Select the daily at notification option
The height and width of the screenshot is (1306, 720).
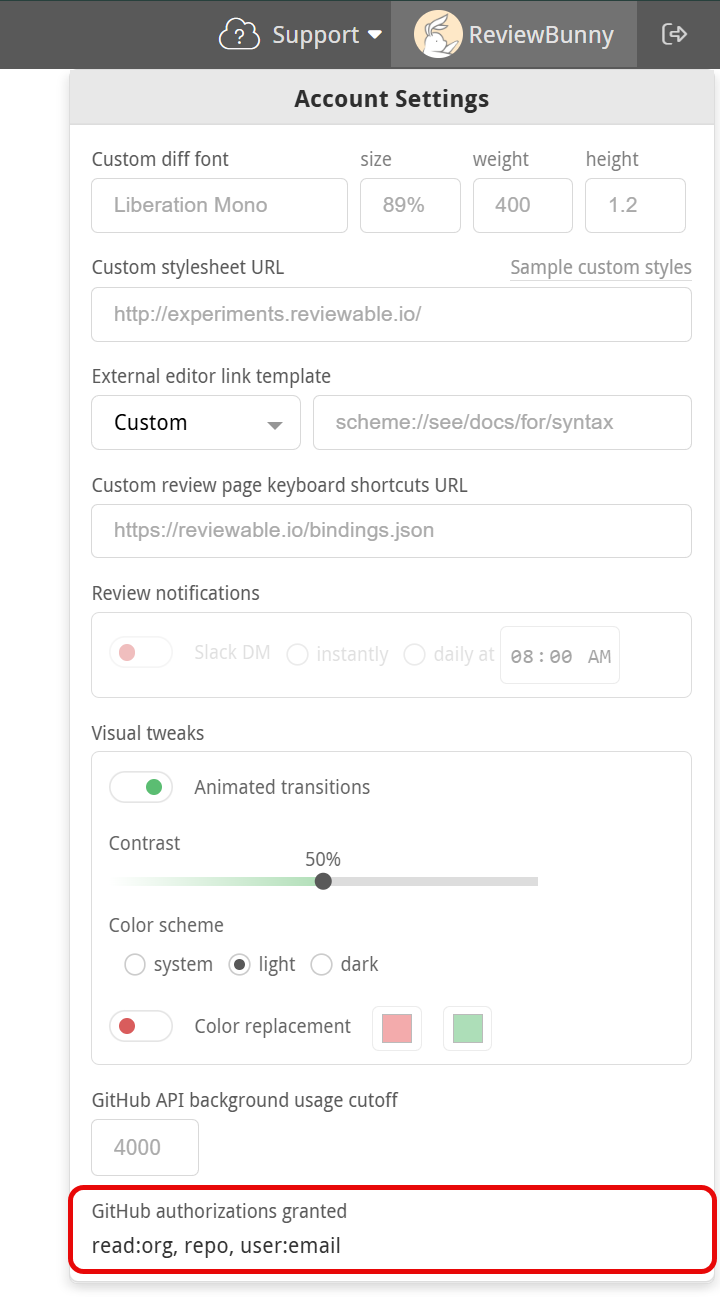pyautogui.click(x=414, y=654)
